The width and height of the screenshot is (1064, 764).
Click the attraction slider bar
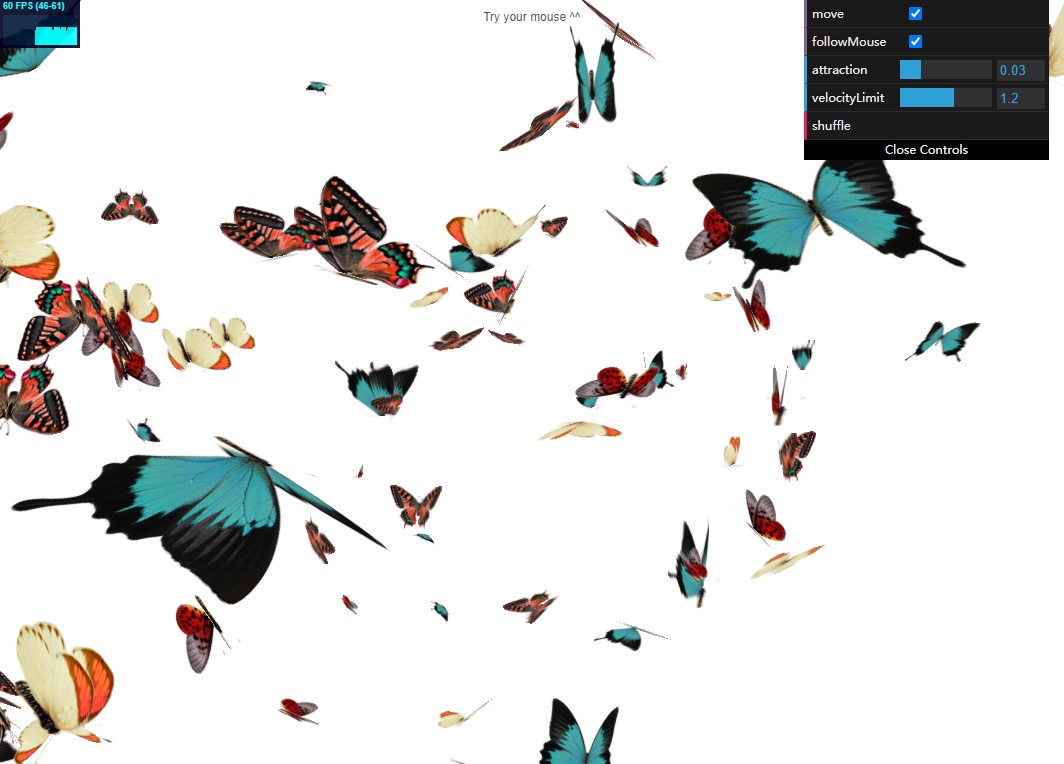tap(945, 70)
